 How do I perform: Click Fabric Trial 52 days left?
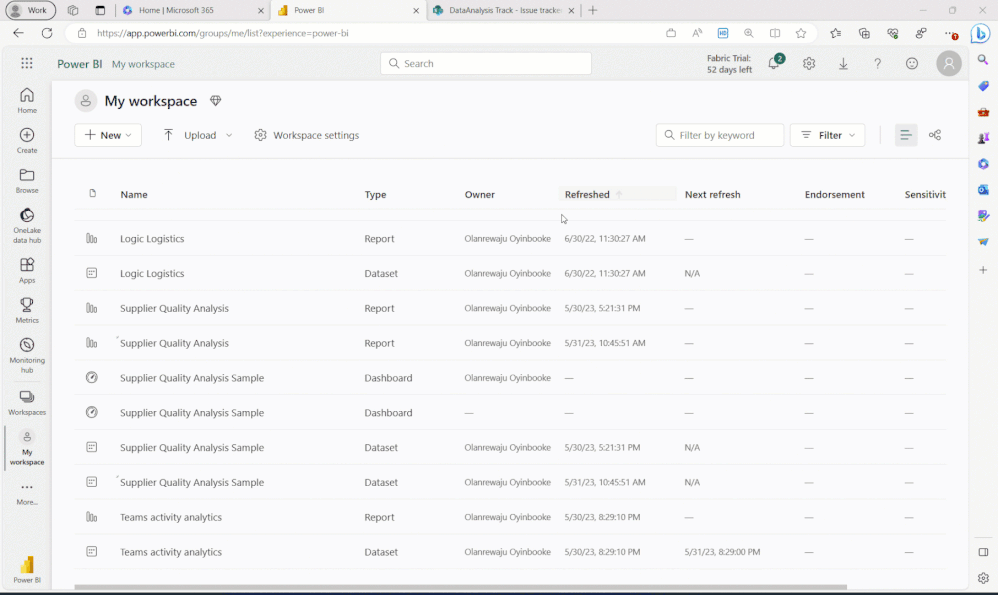click(x=729, y=64)
